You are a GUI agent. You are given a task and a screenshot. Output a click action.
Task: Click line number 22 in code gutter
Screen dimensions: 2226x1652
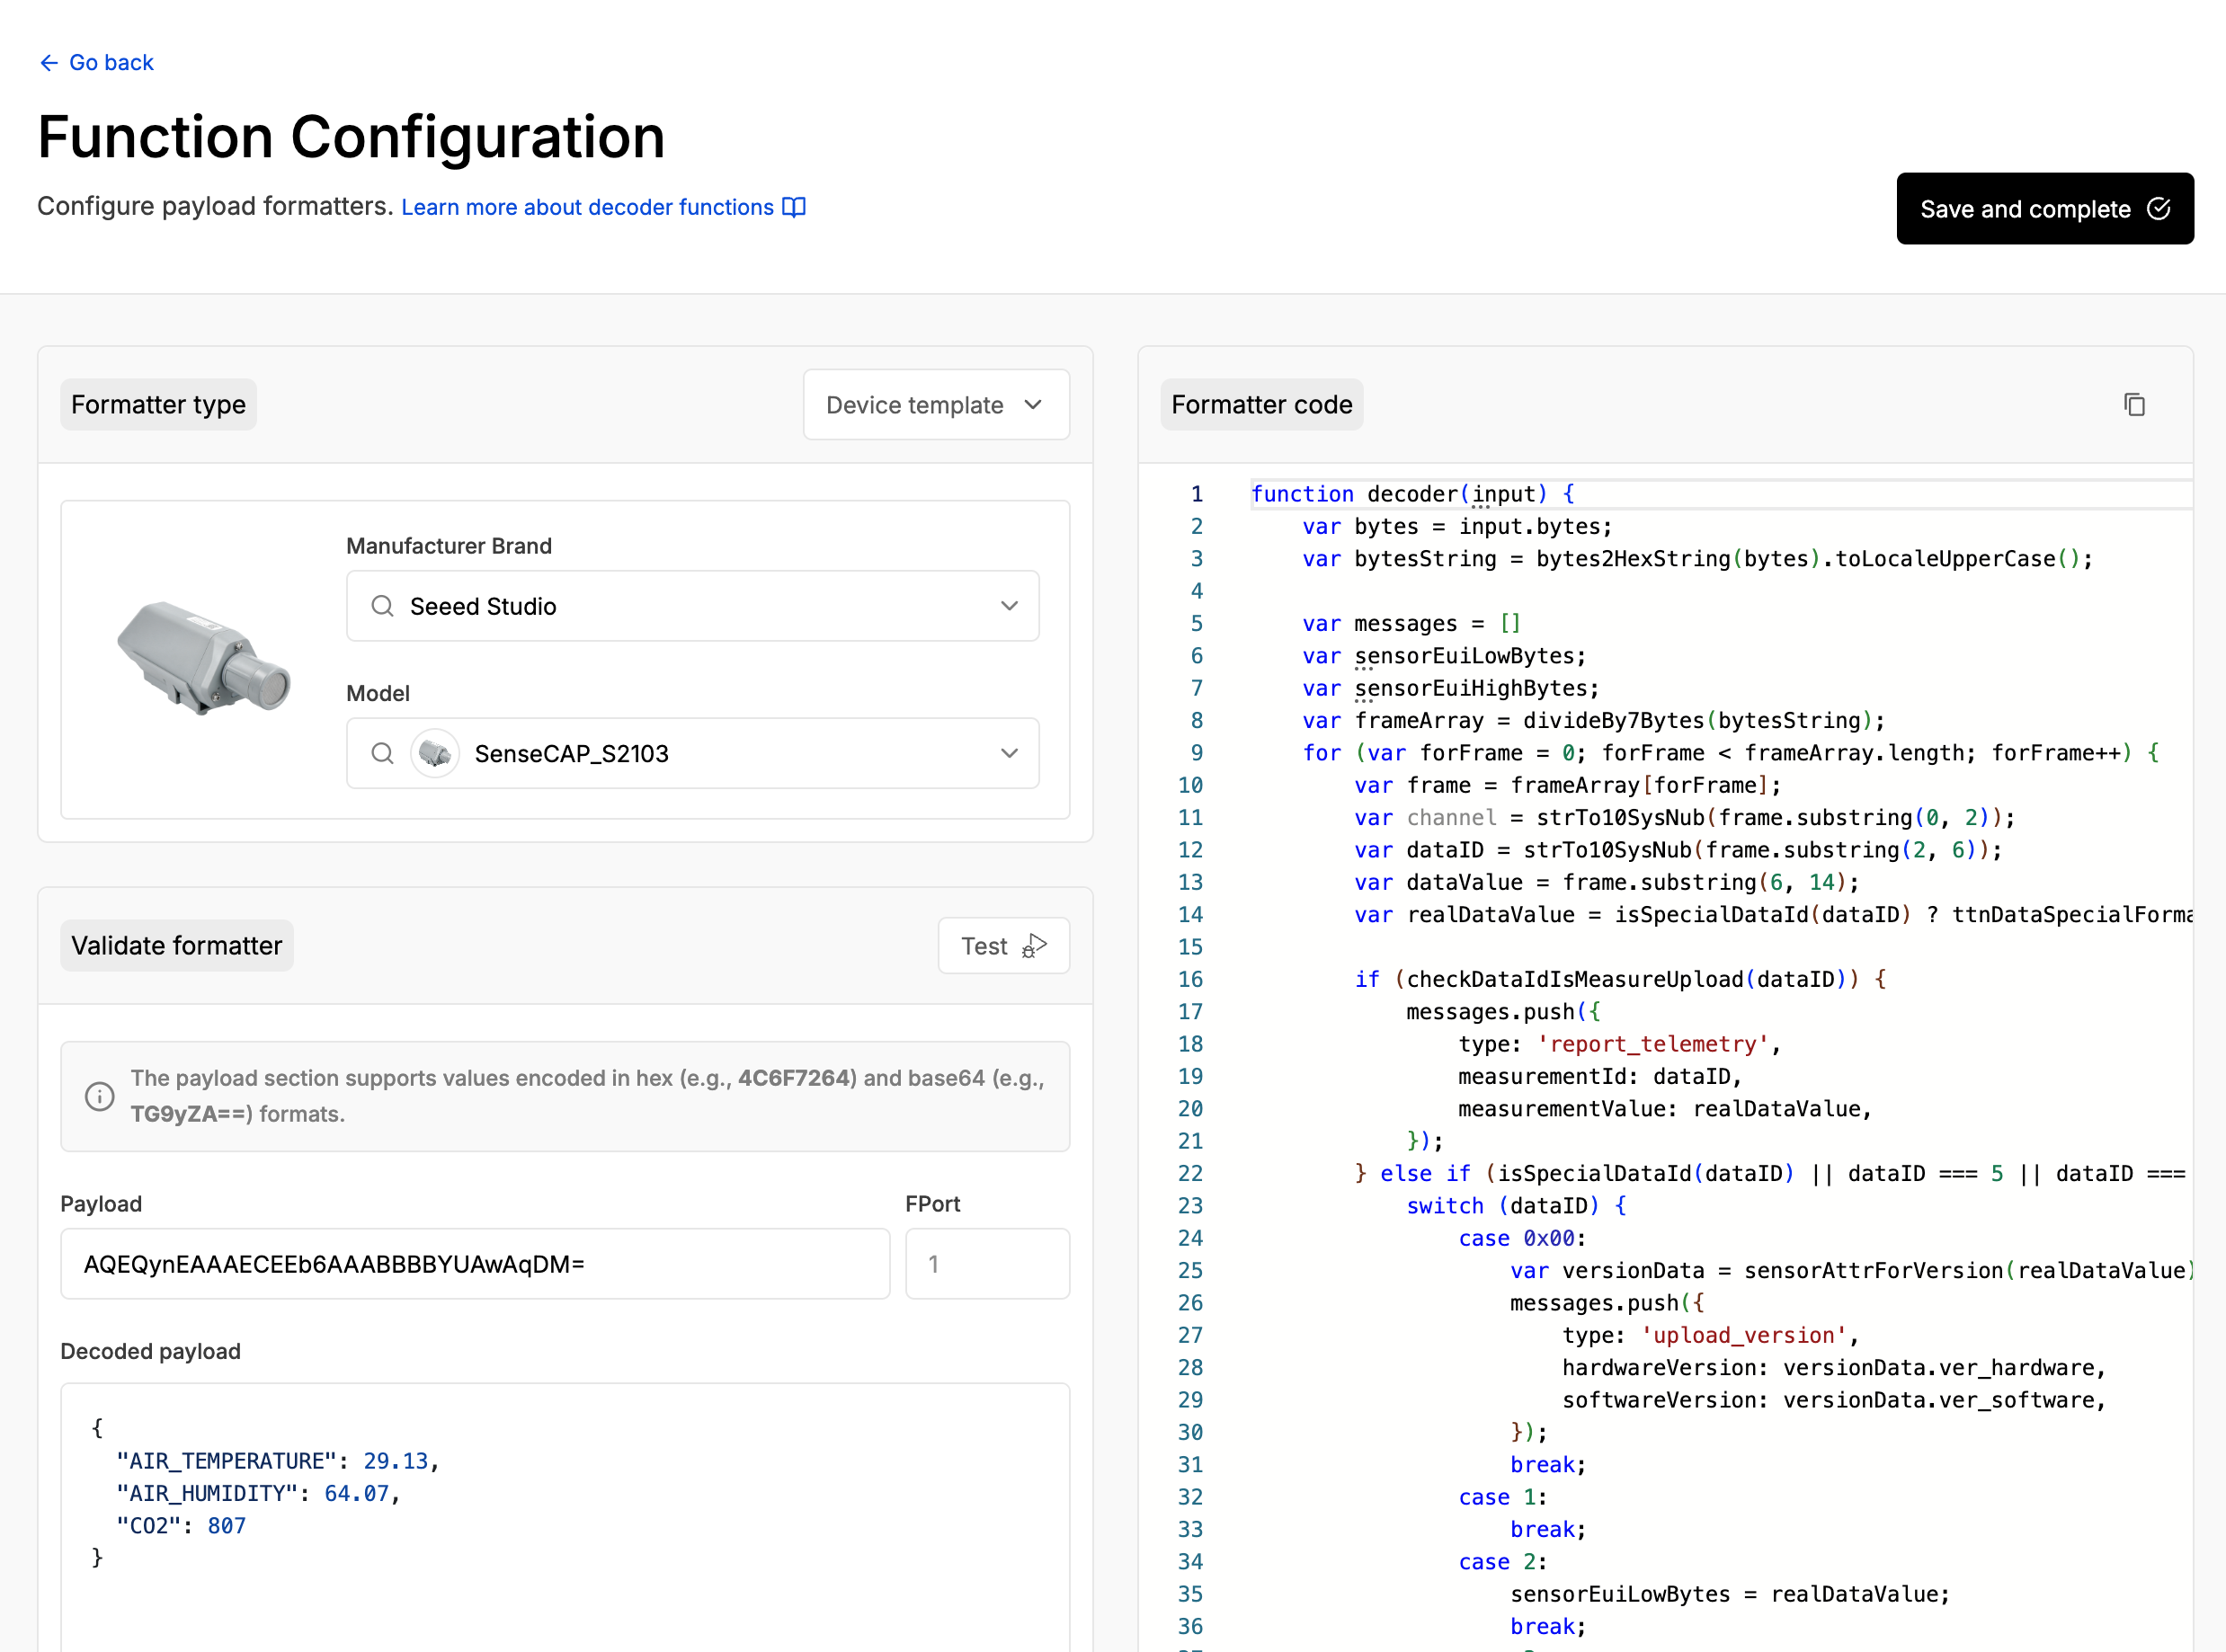(x=1190, y=1174)
